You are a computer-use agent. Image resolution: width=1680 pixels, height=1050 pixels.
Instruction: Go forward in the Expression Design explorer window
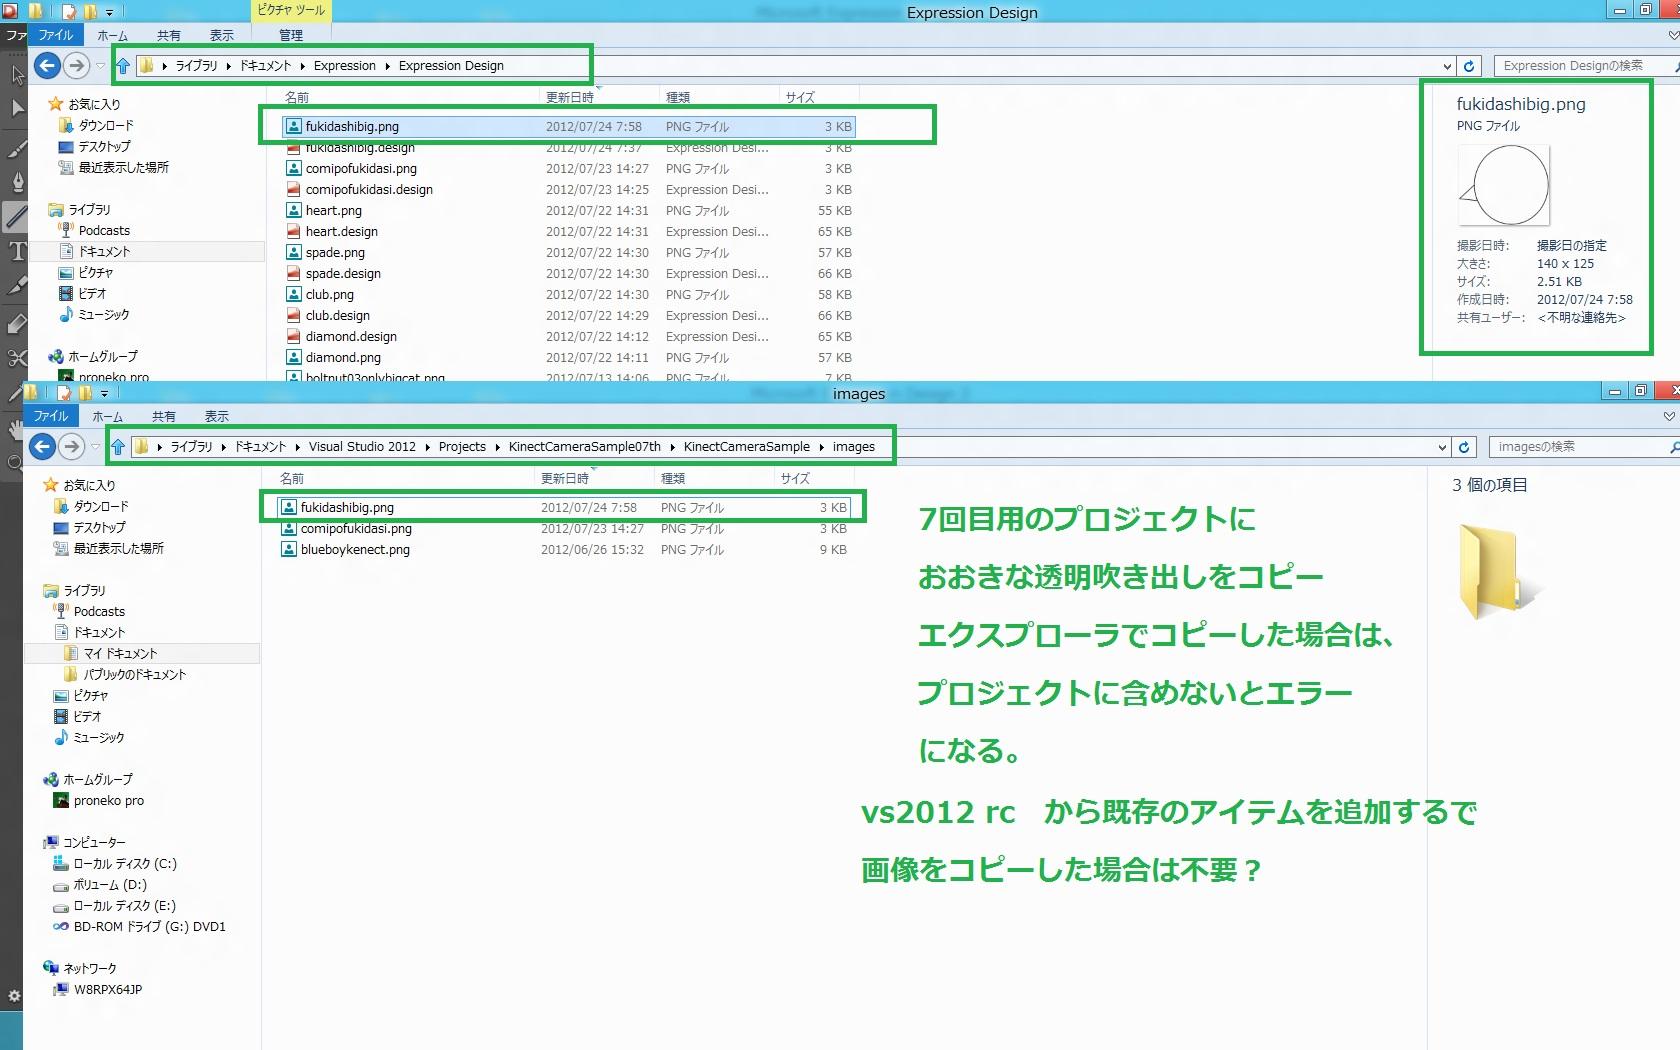click(76, 66)
